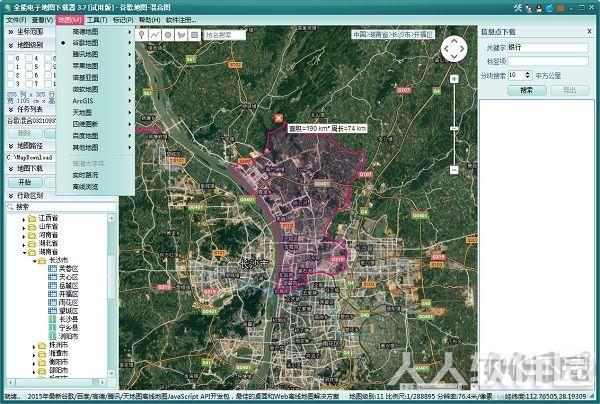
Task: Close the 信息点下载 panel
Action: [589, 32]
